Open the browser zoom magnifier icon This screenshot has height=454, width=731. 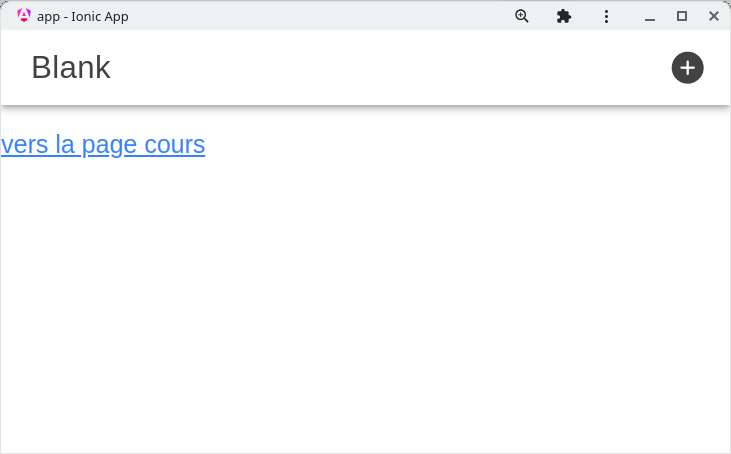tap(521, 16)
